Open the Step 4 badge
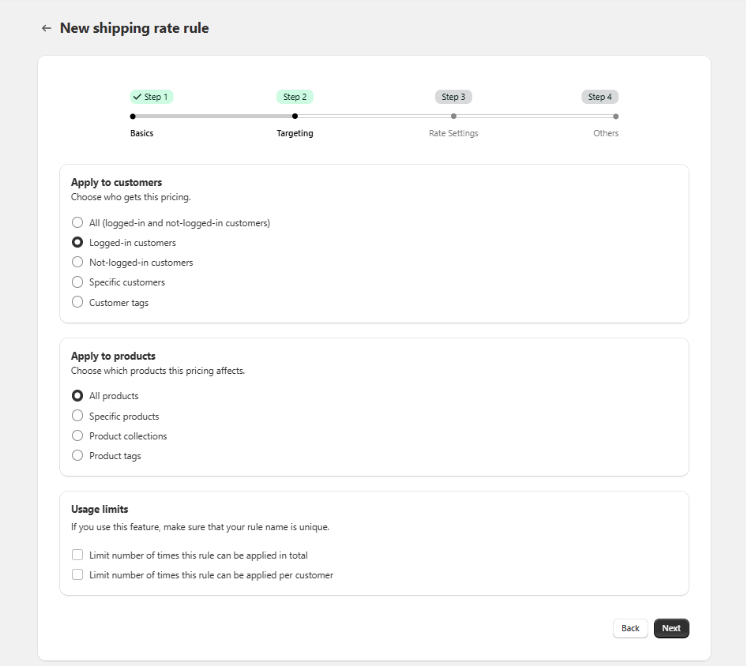The width and height of the screenshot is (746, 667). 600,97
